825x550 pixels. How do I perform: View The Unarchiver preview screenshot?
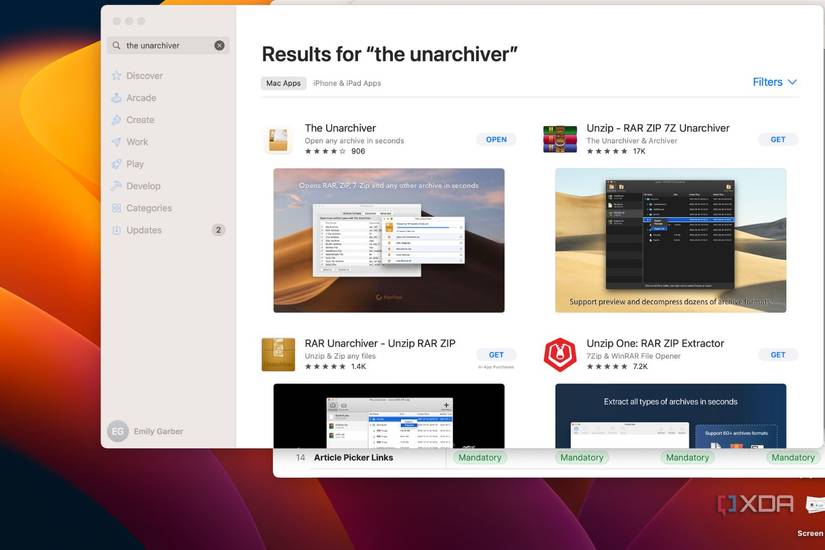pyautogui.click(x=389, y=241)
